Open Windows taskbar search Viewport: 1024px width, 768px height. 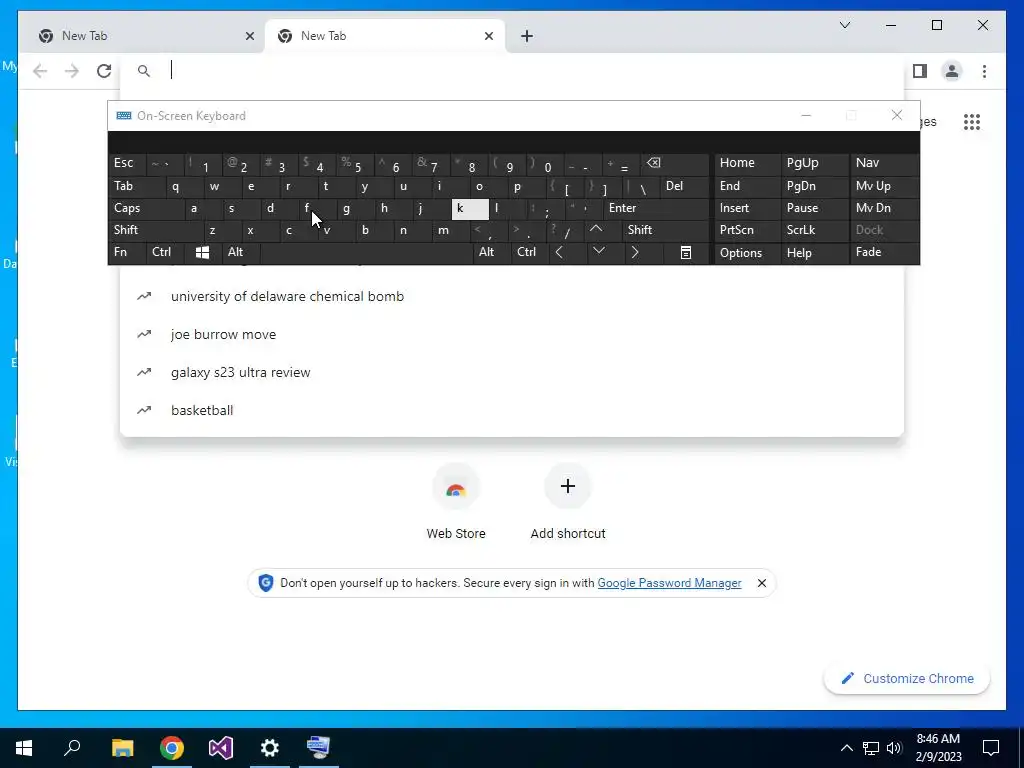[x=72, y=748]
